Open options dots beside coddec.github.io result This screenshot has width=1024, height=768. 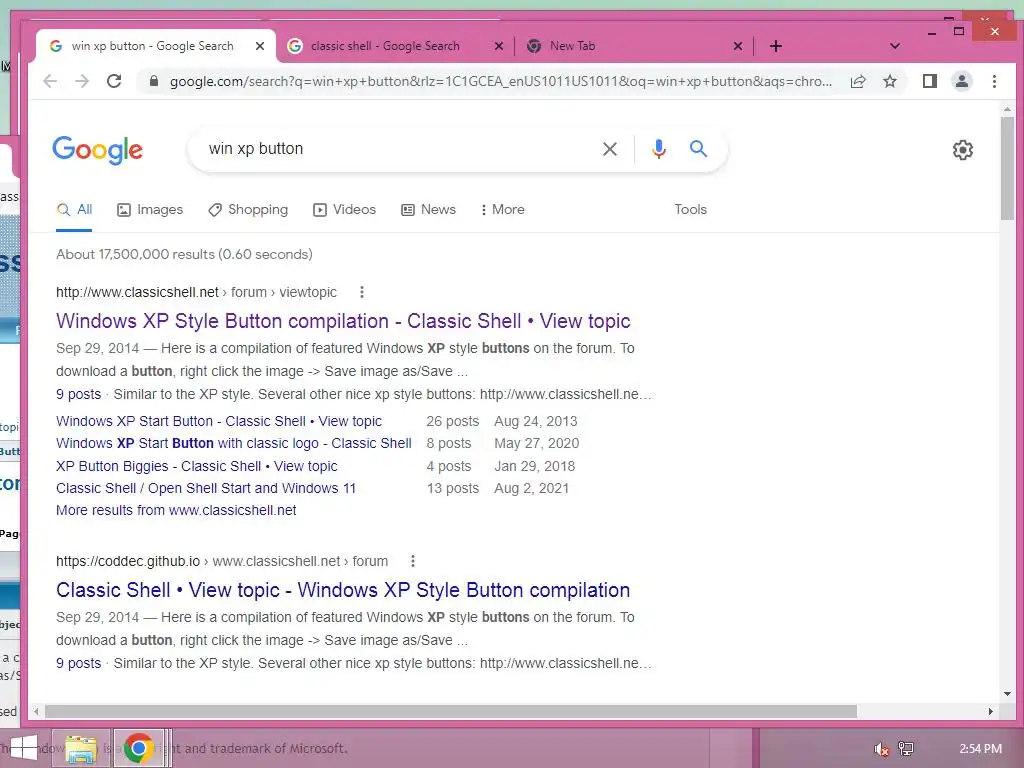[413, 561]
